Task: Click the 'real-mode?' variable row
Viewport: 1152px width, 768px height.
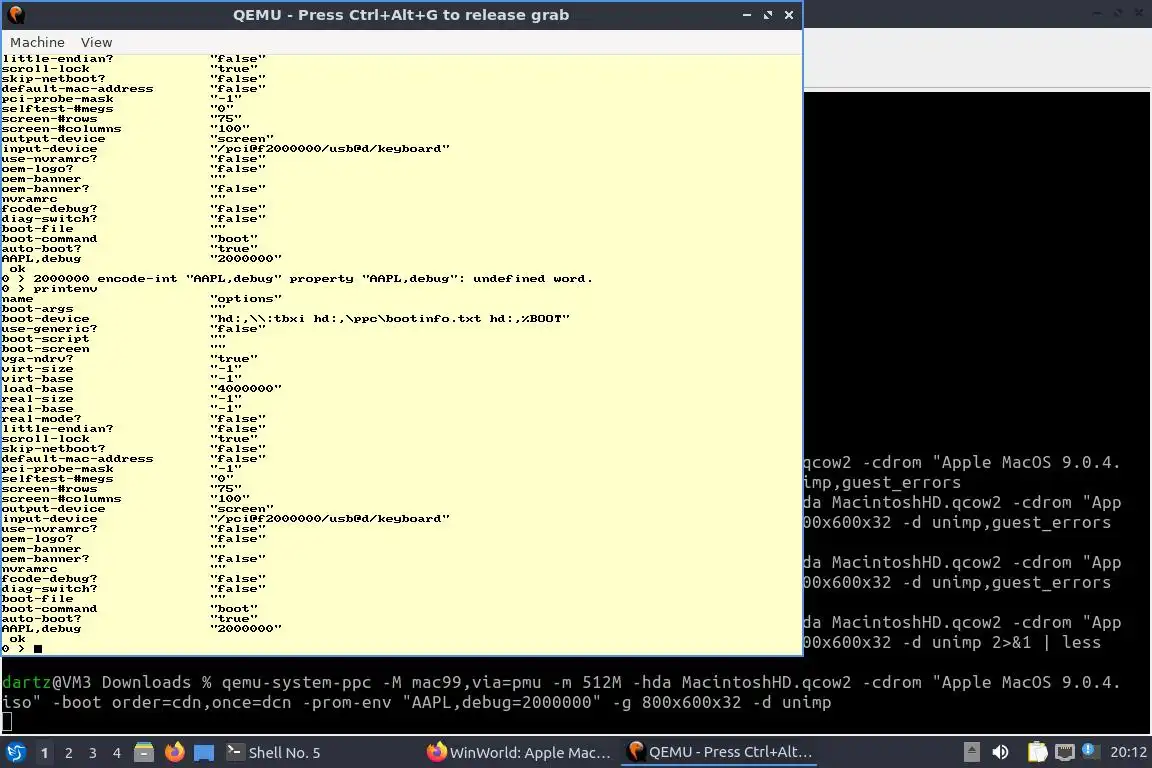Action: pyautogui.click(x=134, y=419)
